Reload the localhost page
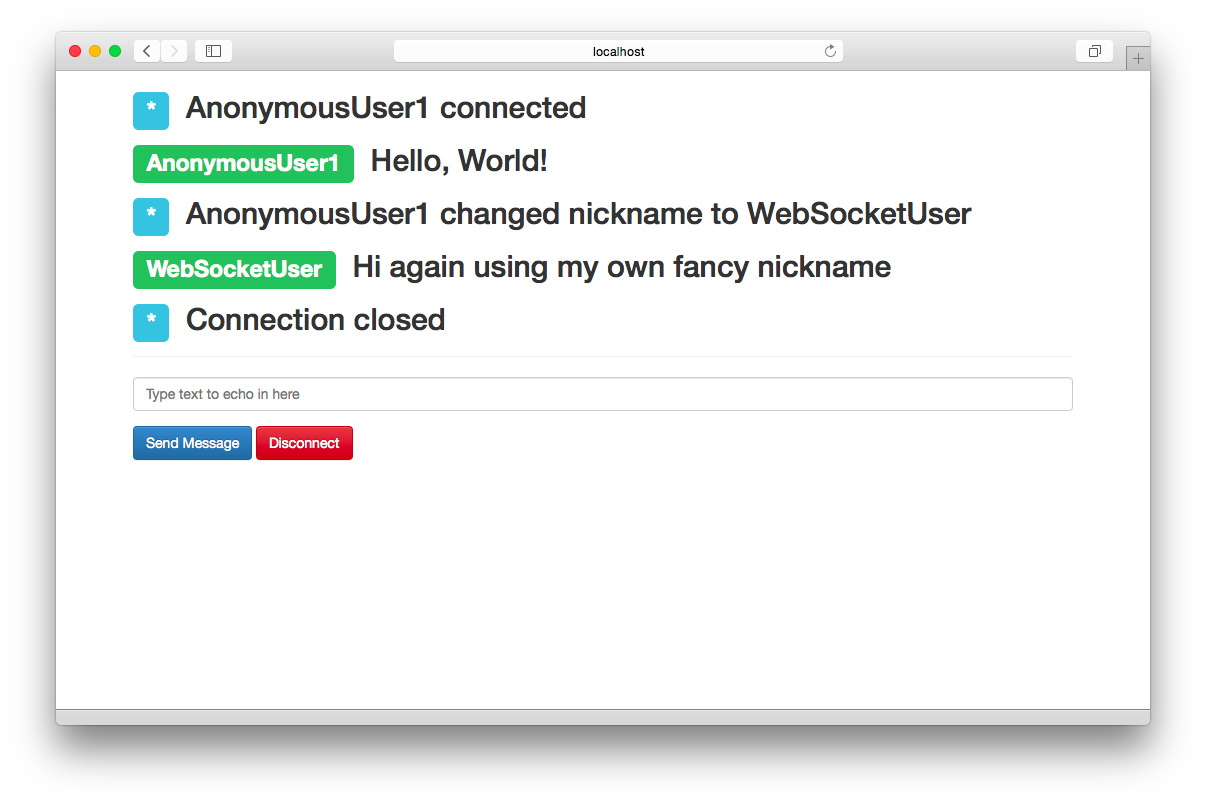Screen dimensions: 1206x805 830,51
